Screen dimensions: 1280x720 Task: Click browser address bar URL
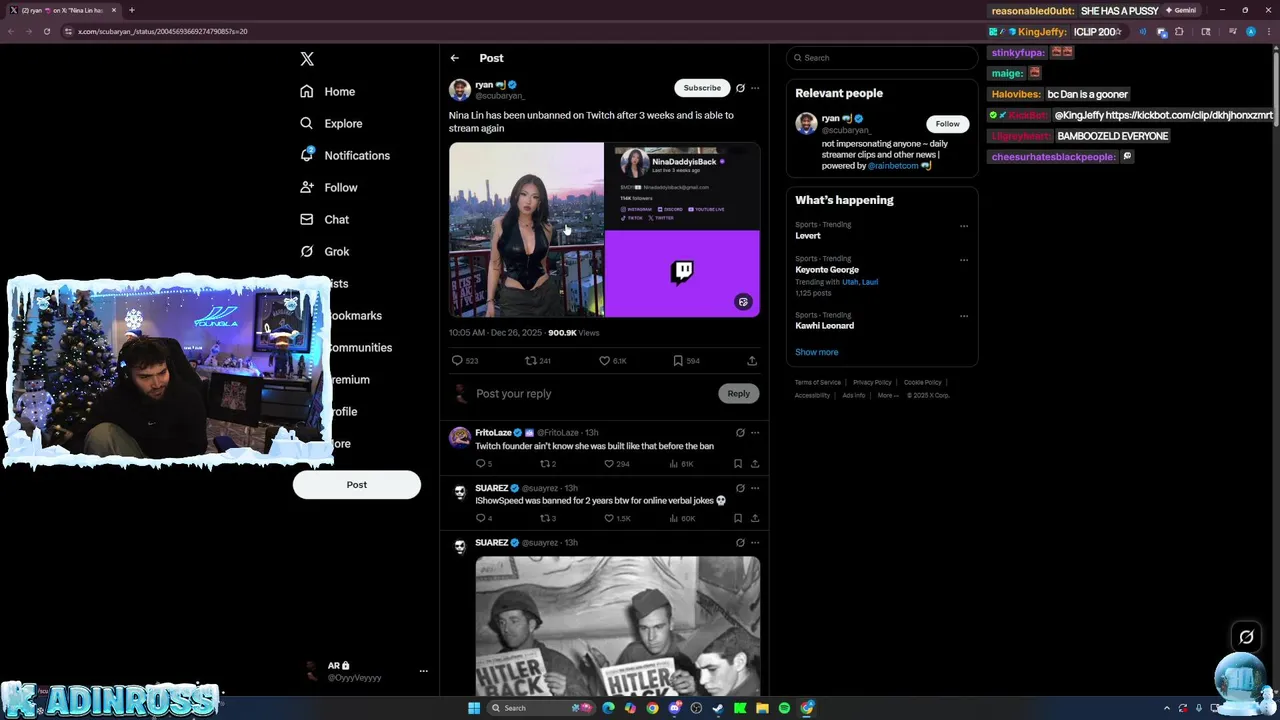click(x=163, y=31)
